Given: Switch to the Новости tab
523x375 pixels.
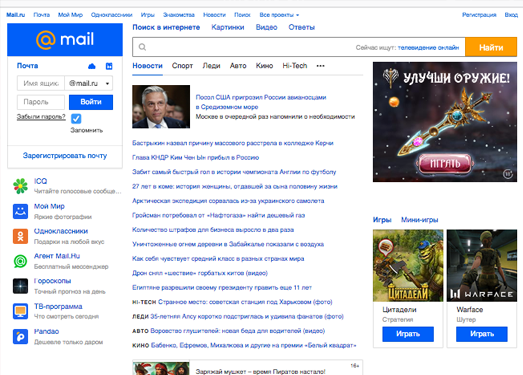Looking at the screenshot, I should pyautogui.click(x=147, y=66).
